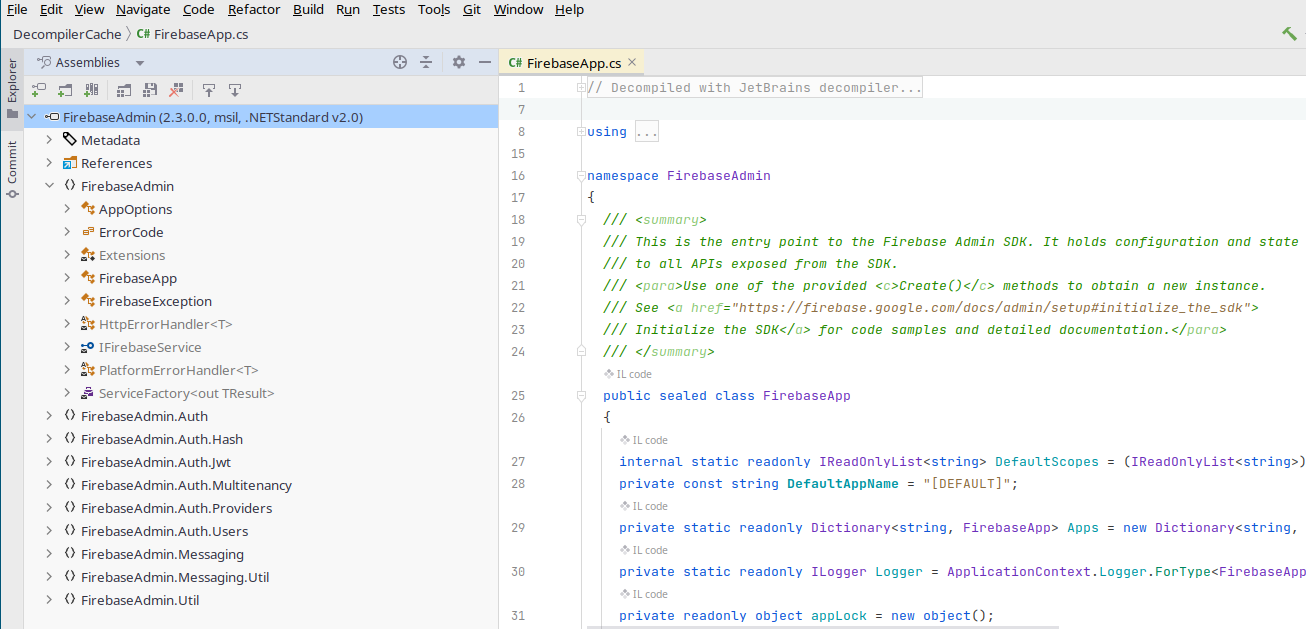Screen dimensions: 1306x629
Task: Click the IFirebaseService interface icon
Action: 88,347
